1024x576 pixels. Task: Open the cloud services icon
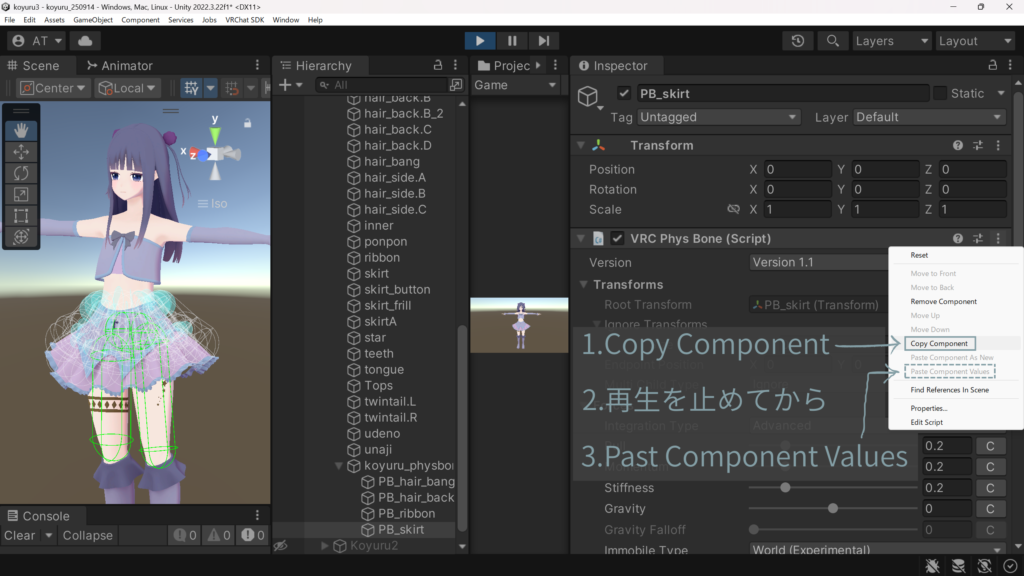[x=85, y=41]
